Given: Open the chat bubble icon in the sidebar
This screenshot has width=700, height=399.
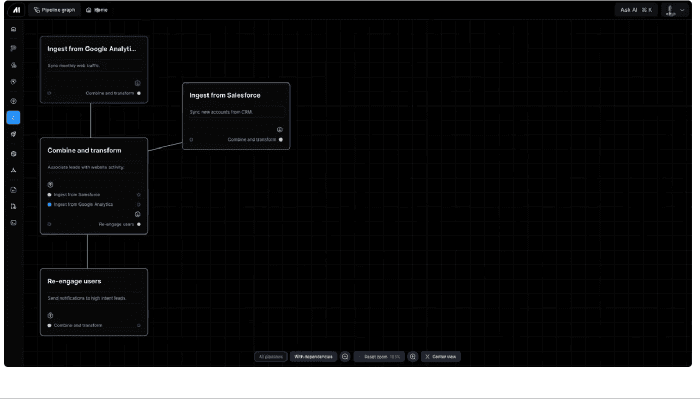Looking at the screenshot, I should (13, 48).
